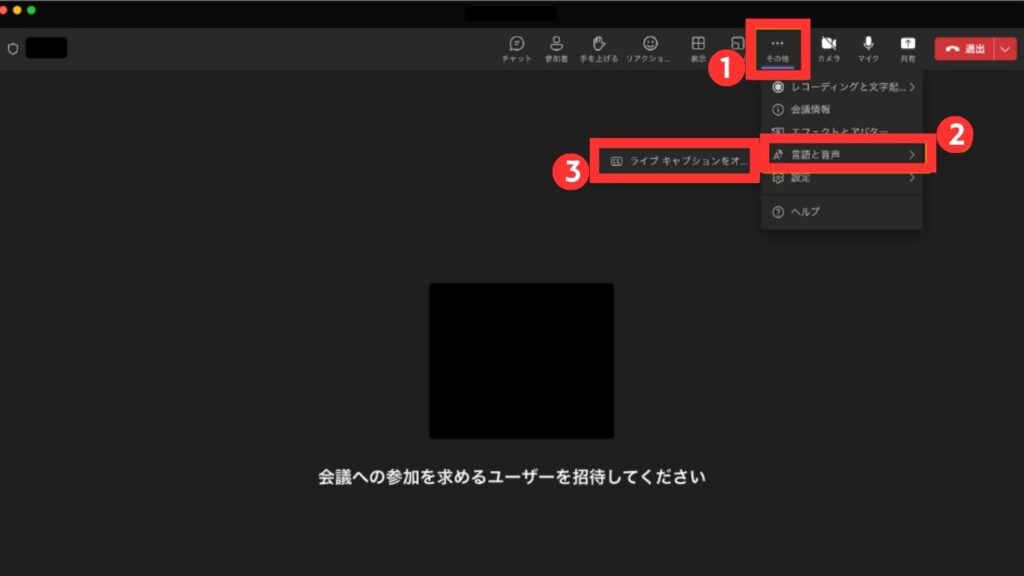Open the リアクション (reactions) picker
Viewport: 1024px width, 576px height.
[x=651, y=48]
